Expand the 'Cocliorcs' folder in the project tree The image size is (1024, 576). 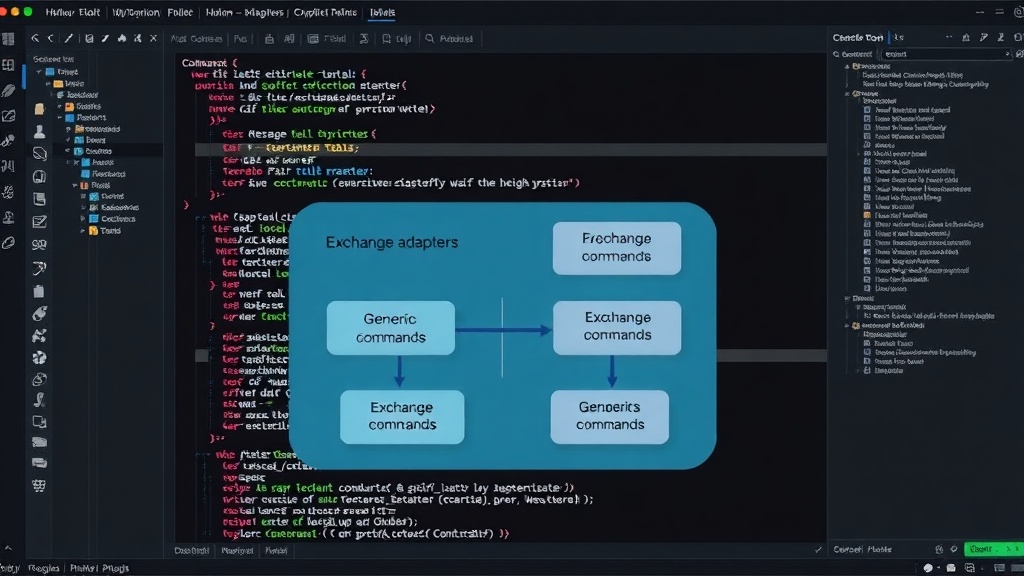pyautogui.click(x=84, y=219)
